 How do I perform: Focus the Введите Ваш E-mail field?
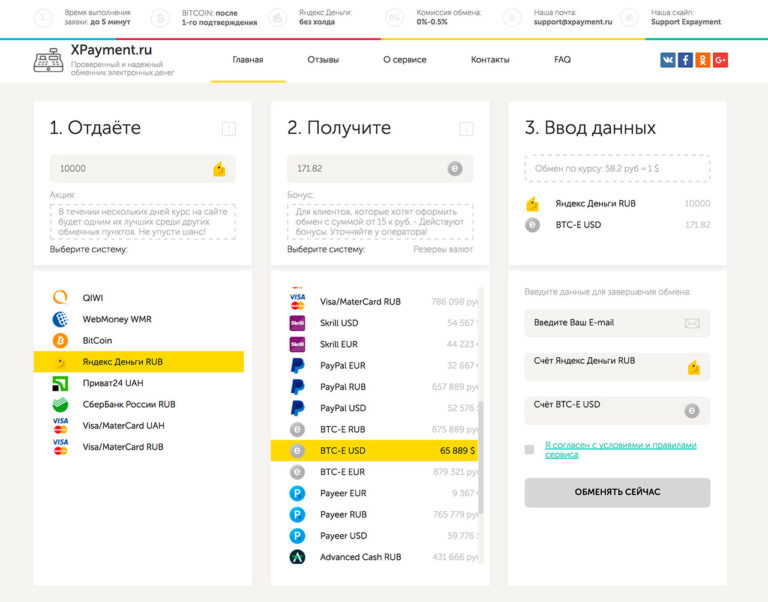617,323
